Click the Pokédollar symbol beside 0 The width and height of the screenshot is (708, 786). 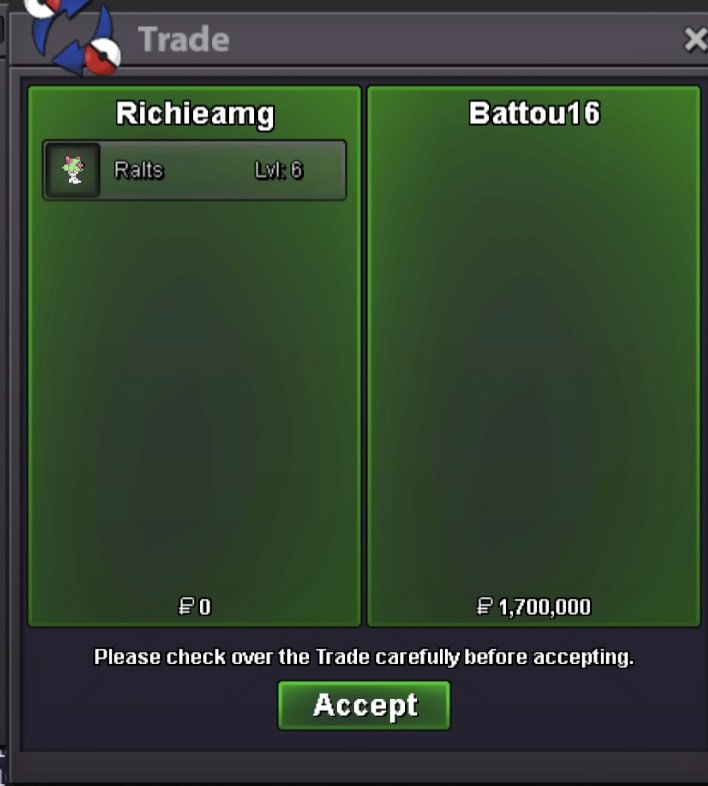[x=186, y=607]
